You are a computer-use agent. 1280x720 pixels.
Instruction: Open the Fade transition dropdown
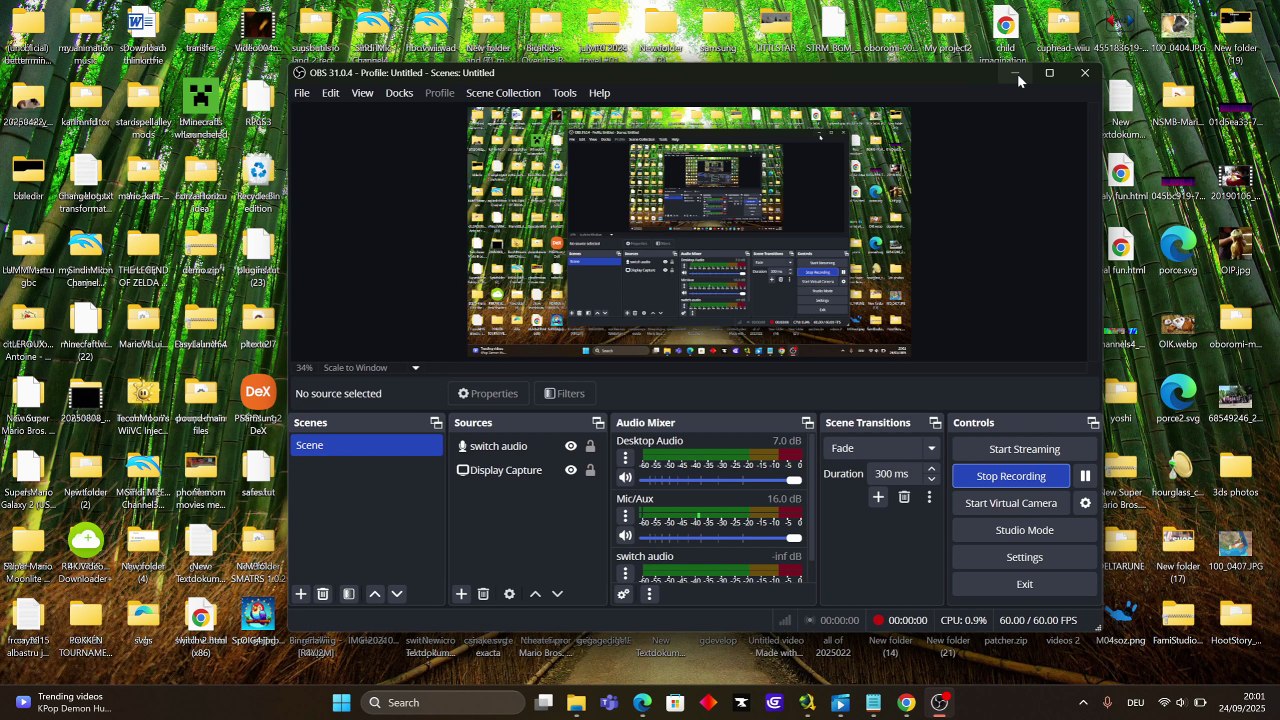pyautogui.click(x=883, y=448)
